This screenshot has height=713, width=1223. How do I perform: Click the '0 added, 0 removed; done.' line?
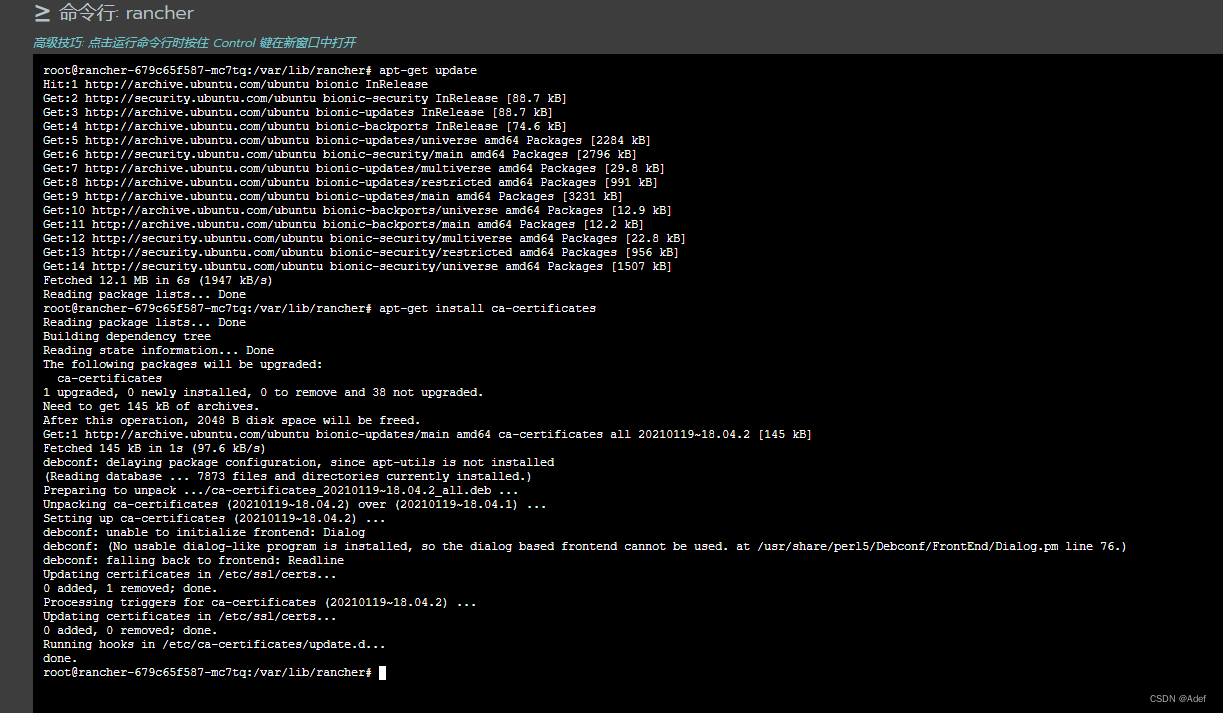(130, 630)
